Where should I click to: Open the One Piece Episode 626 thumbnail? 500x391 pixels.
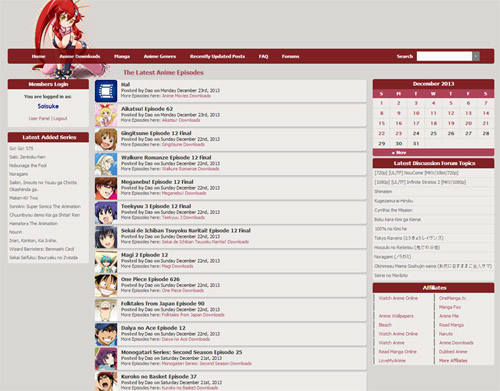pyautogui.click(x=106, y=285)
